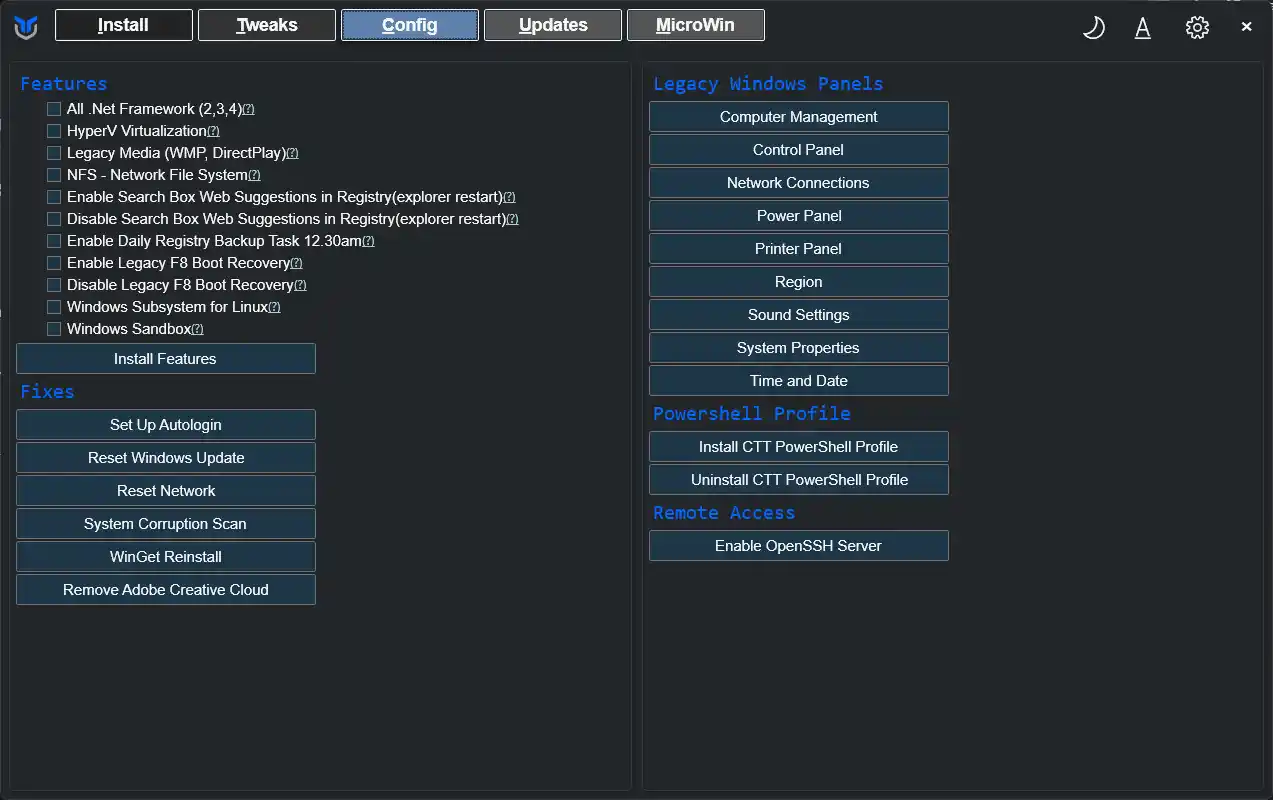Switch to the Install tab
This screenshot has width=1273, height=800.
pyautogui.click(x=124, y=25)
